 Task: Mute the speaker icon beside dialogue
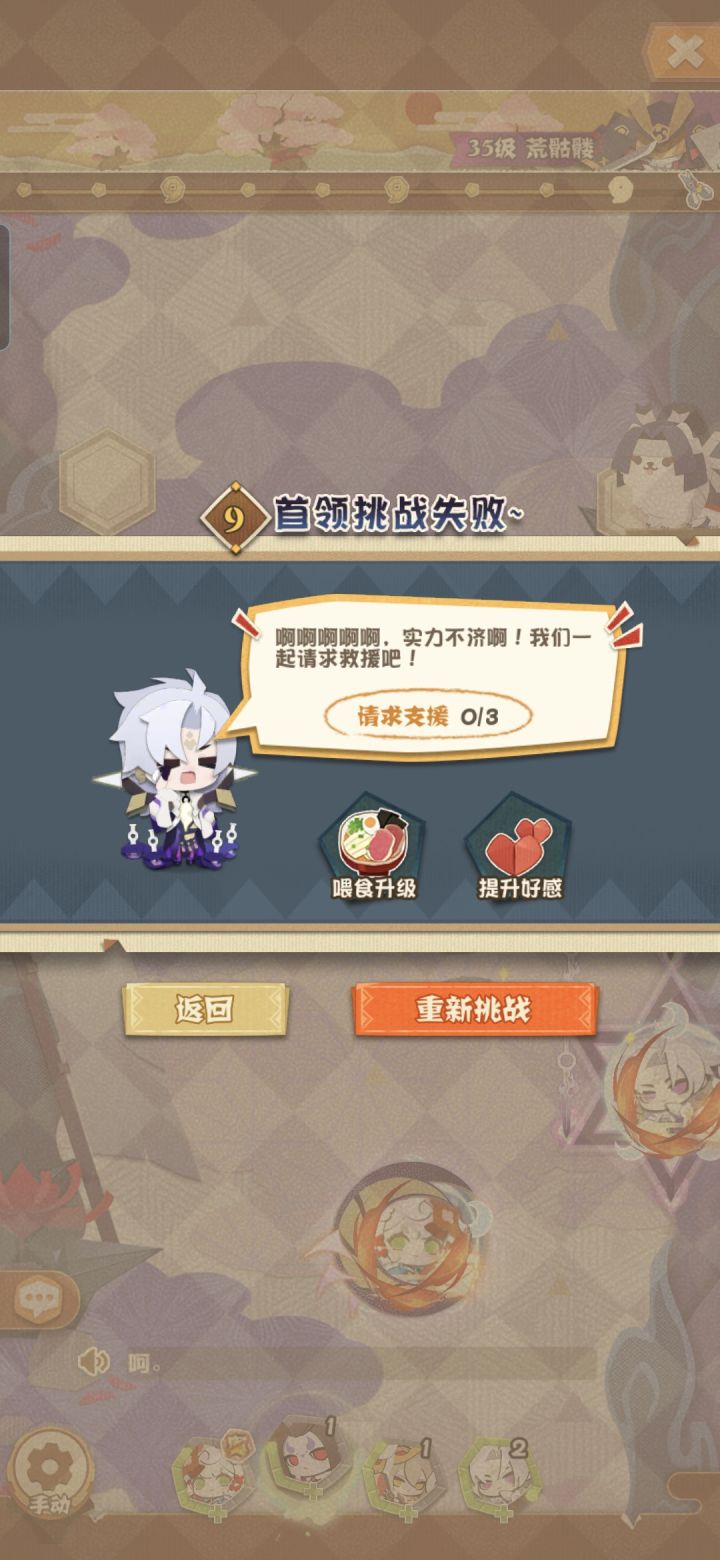[94, 1361]
